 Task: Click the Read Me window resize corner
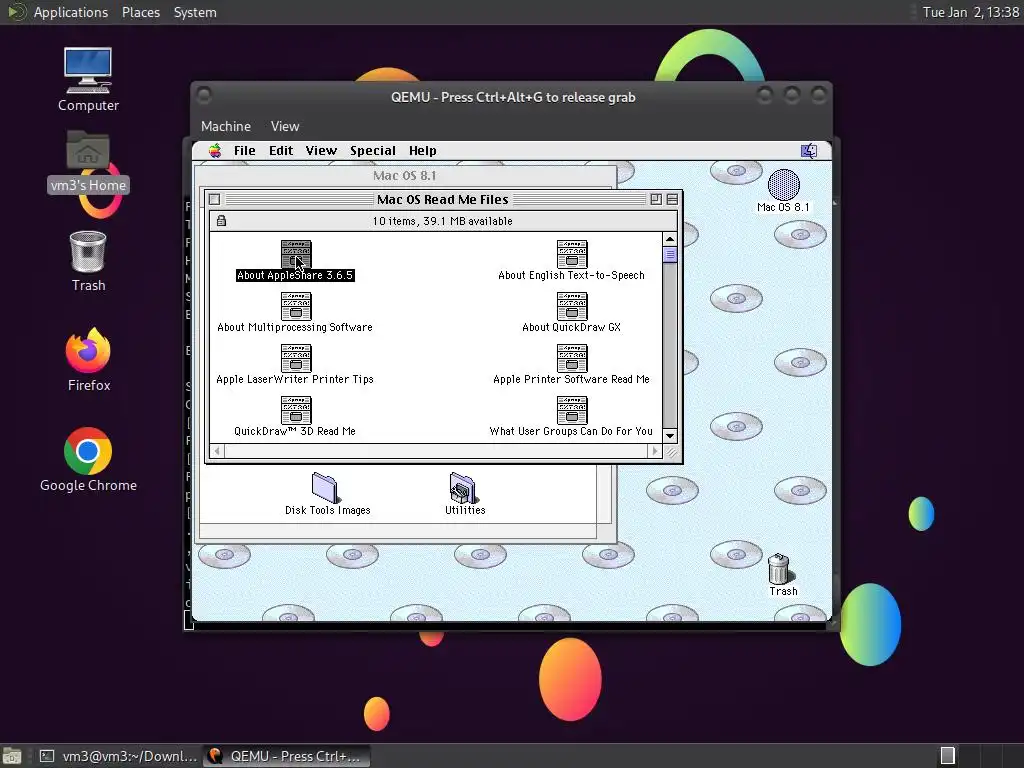point(671,451)
